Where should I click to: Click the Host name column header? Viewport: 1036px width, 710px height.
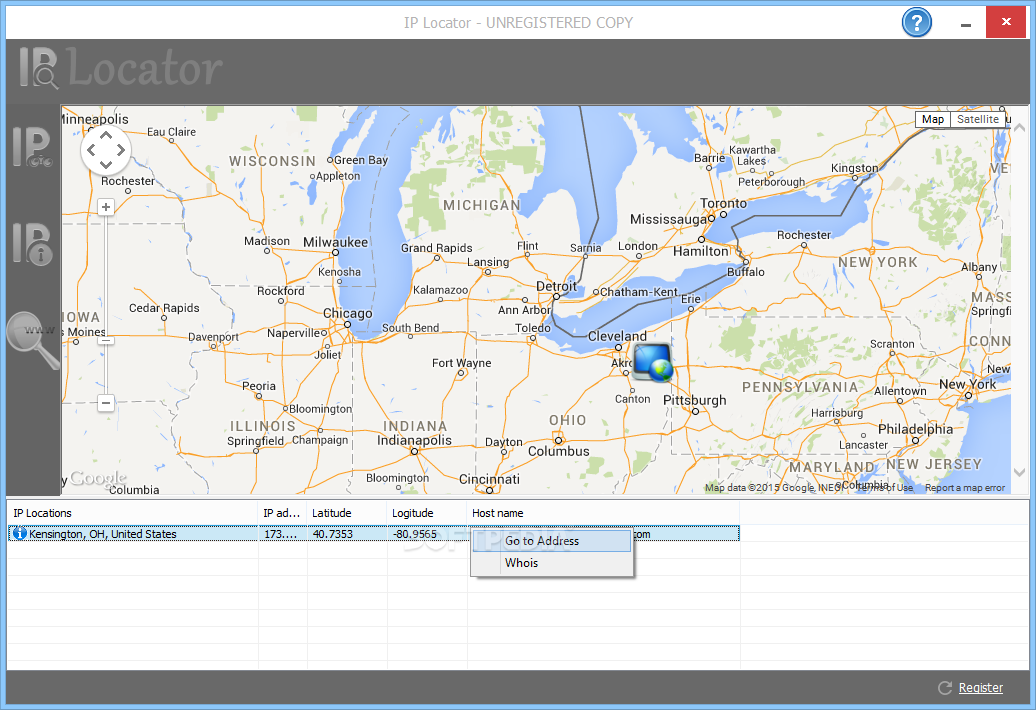click(x=603, y=513)
